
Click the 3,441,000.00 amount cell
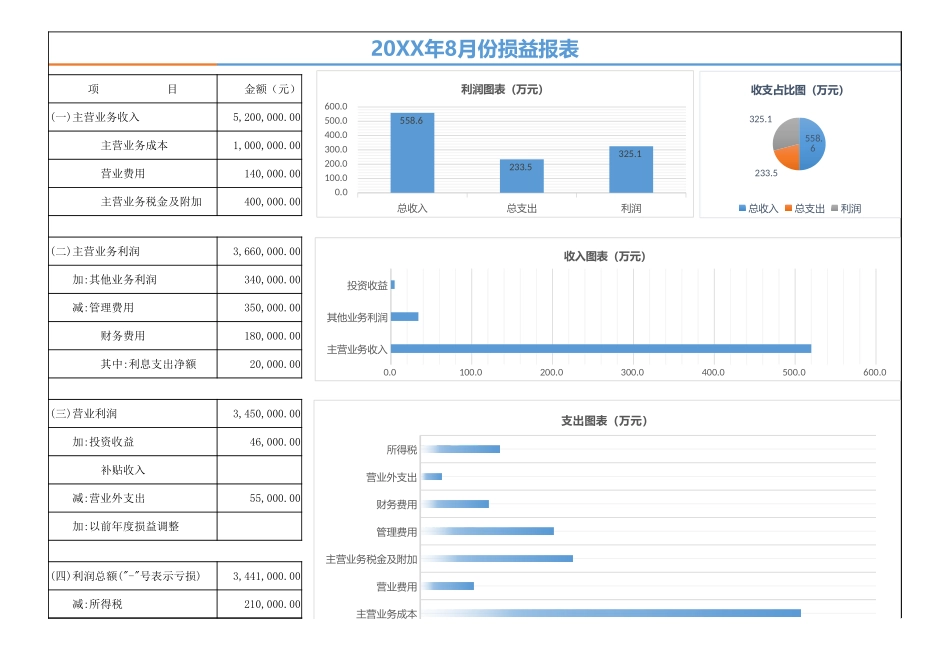pos(259,576)
